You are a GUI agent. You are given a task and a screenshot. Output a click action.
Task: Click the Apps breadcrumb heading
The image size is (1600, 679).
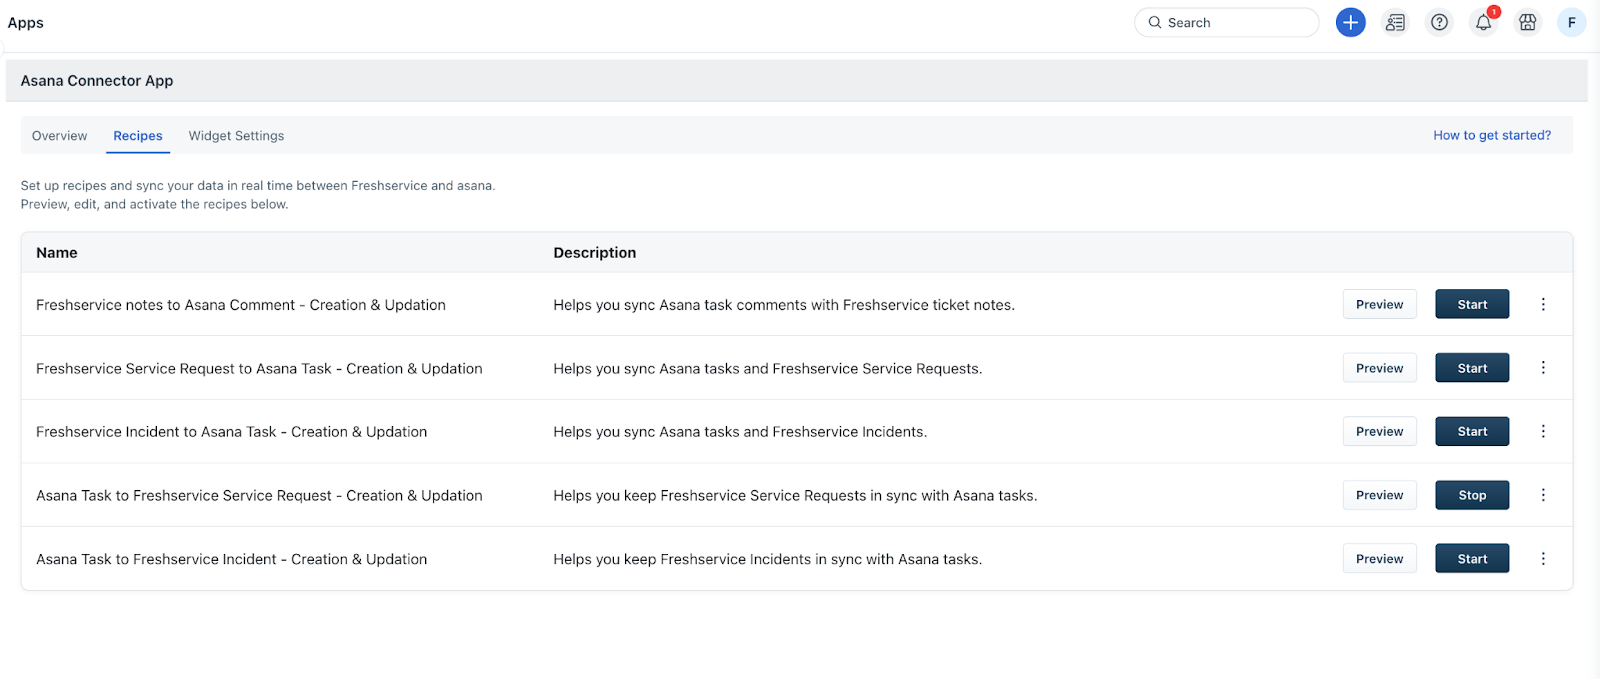click(26, 22)
